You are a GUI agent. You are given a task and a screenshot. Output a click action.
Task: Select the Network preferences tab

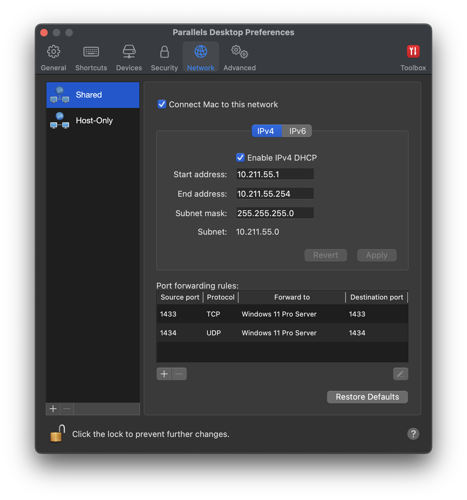point(200,58)
